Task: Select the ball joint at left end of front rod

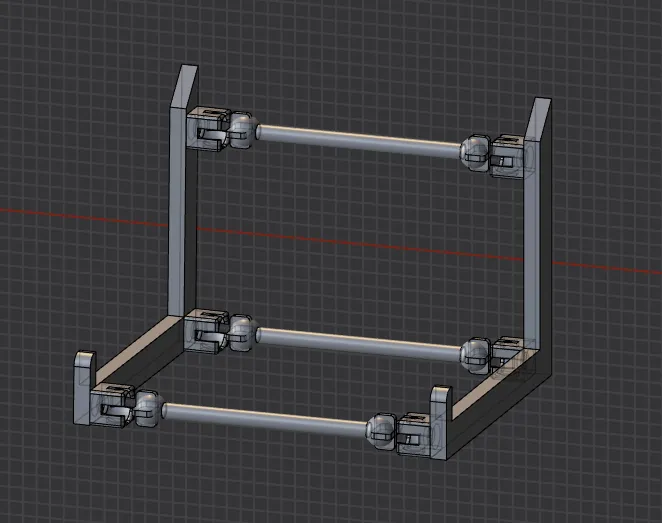Action: pyautogui.click(x=149, y=409)
